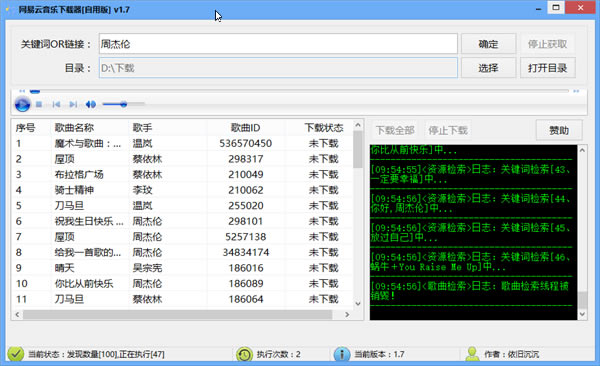
Task: Click the 执行次数：2 status text
Action: coord(278,355)
